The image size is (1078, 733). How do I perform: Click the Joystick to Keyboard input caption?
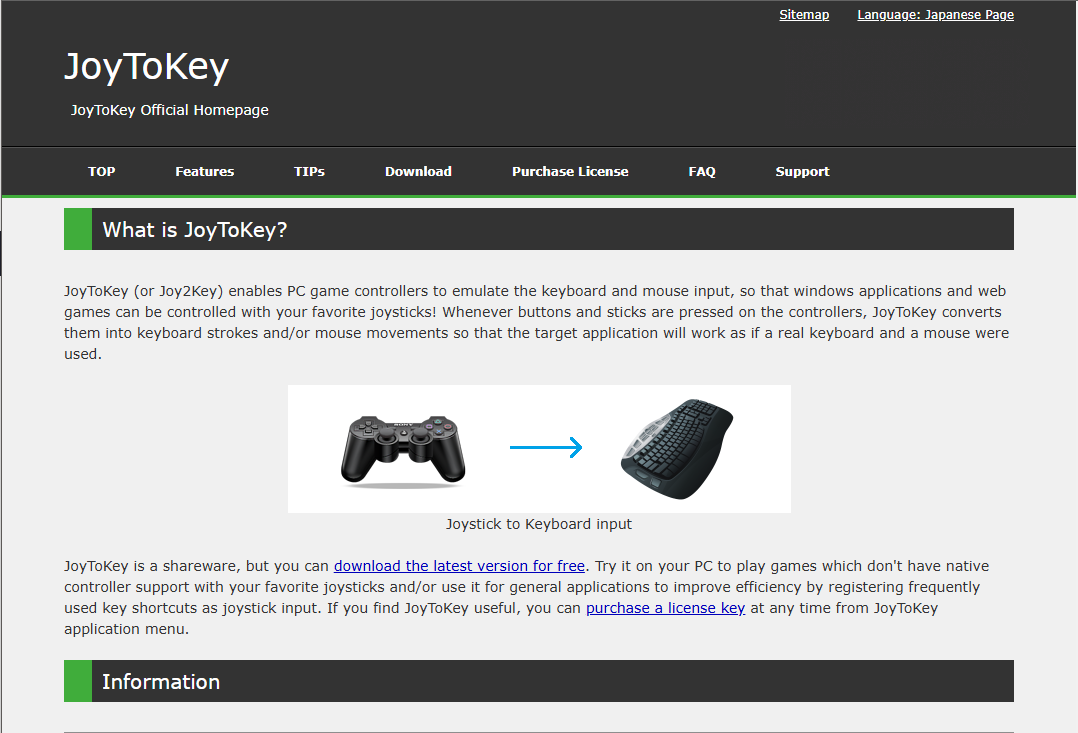click(538, 524)
